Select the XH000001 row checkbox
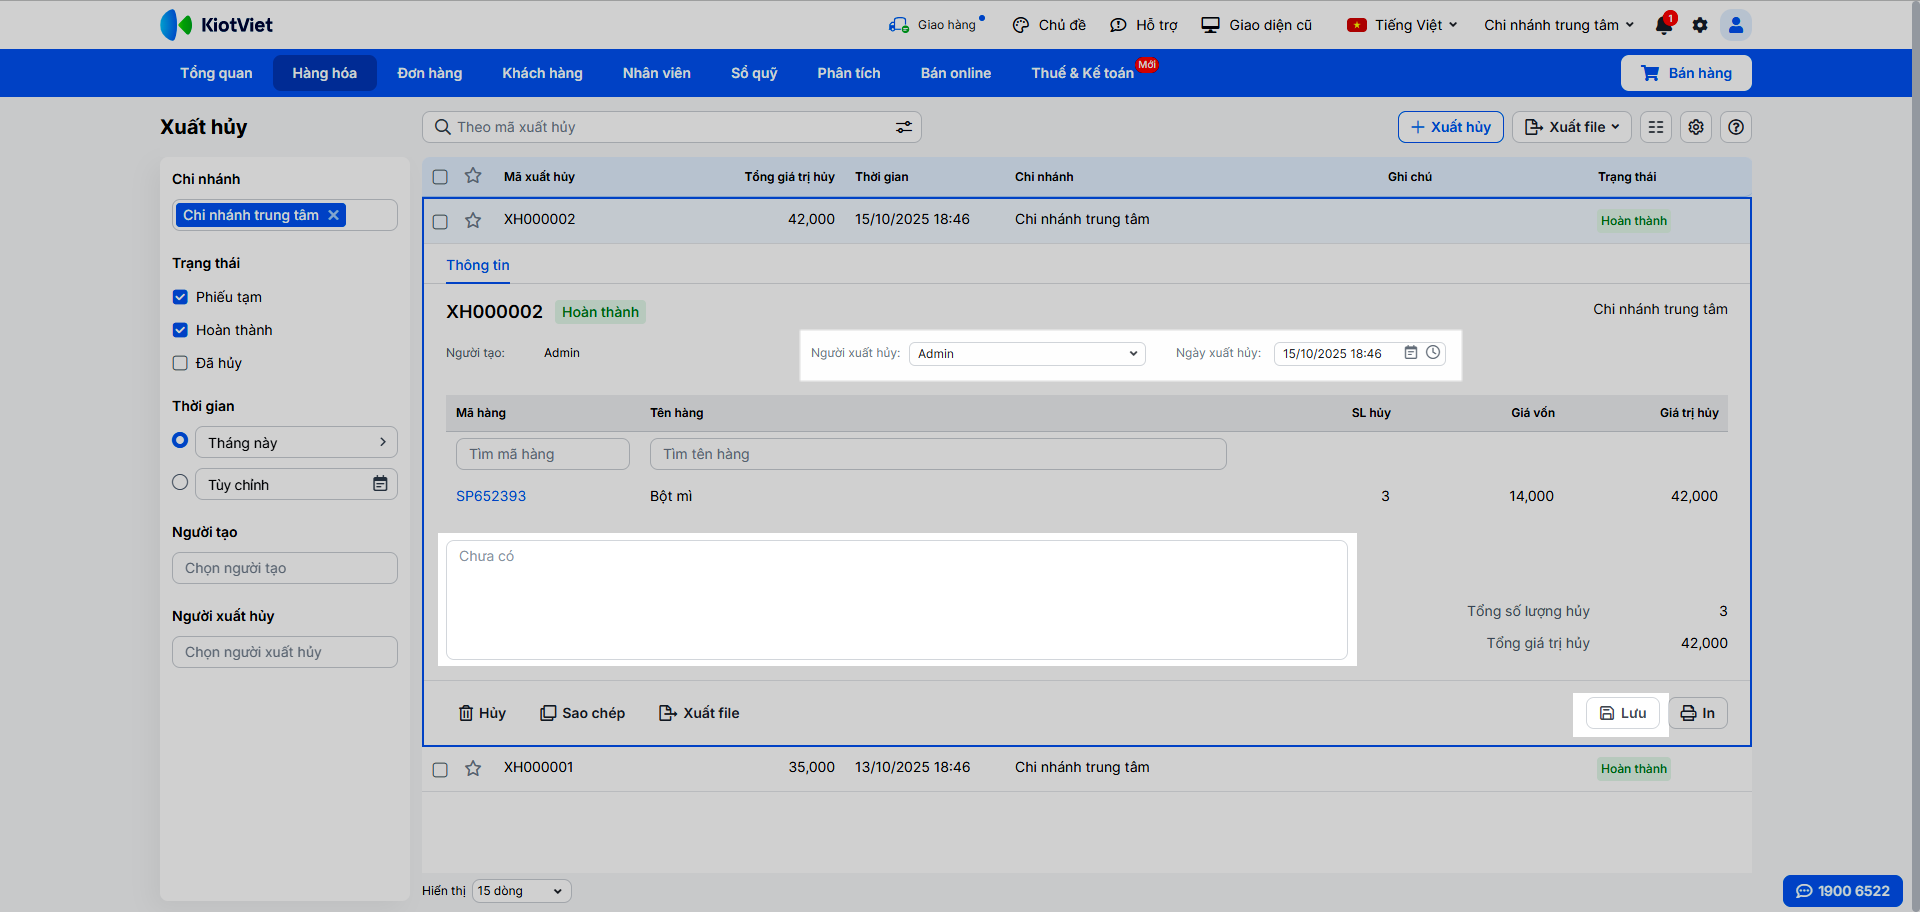The height and width of the screenshot is (912, 1920). click(440, 769)
